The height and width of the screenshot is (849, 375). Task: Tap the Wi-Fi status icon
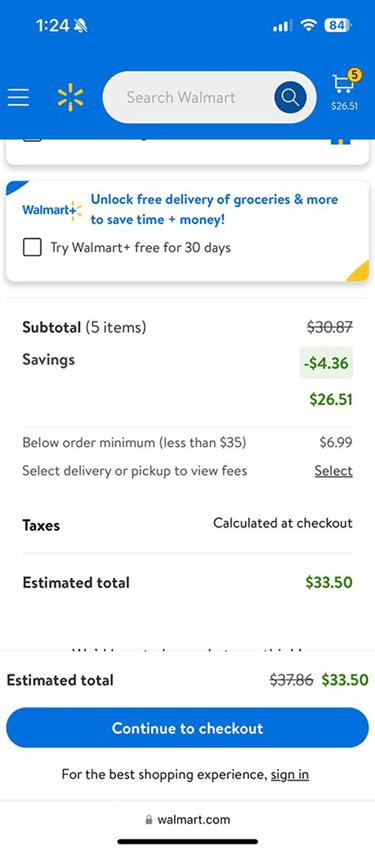(x=309, y=25)
